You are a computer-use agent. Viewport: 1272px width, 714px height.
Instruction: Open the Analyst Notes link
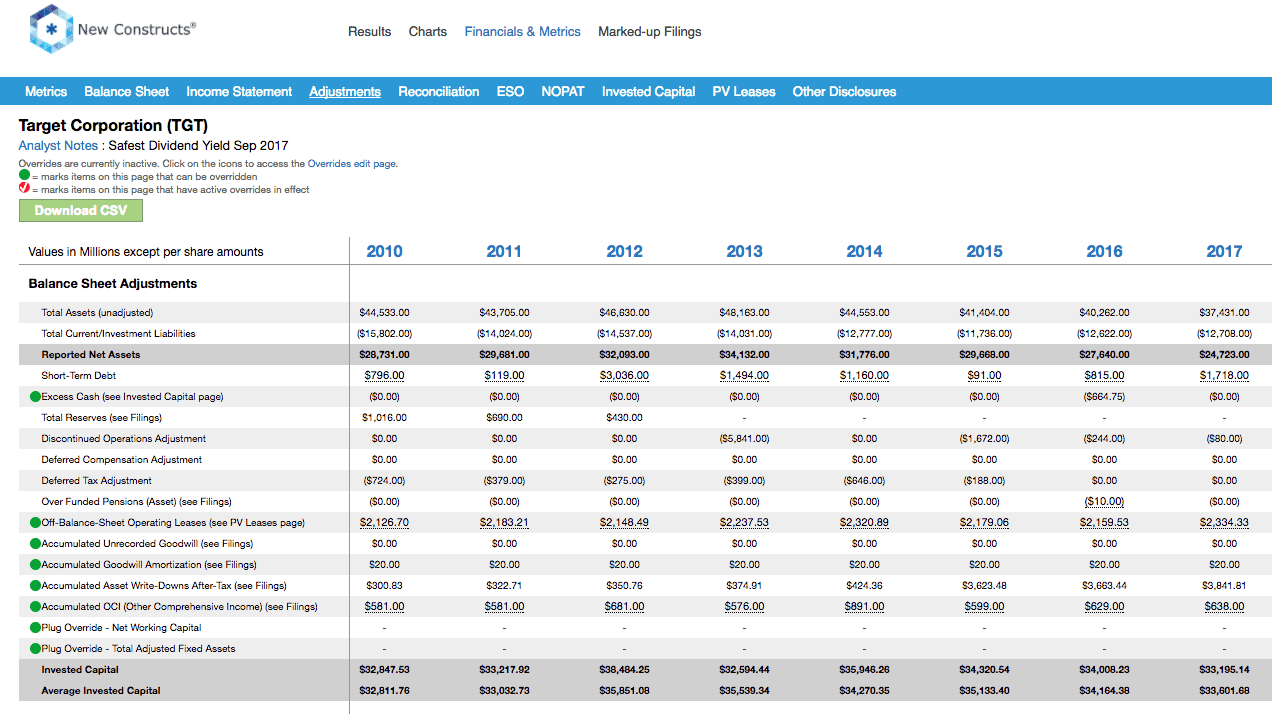point(58,146)
